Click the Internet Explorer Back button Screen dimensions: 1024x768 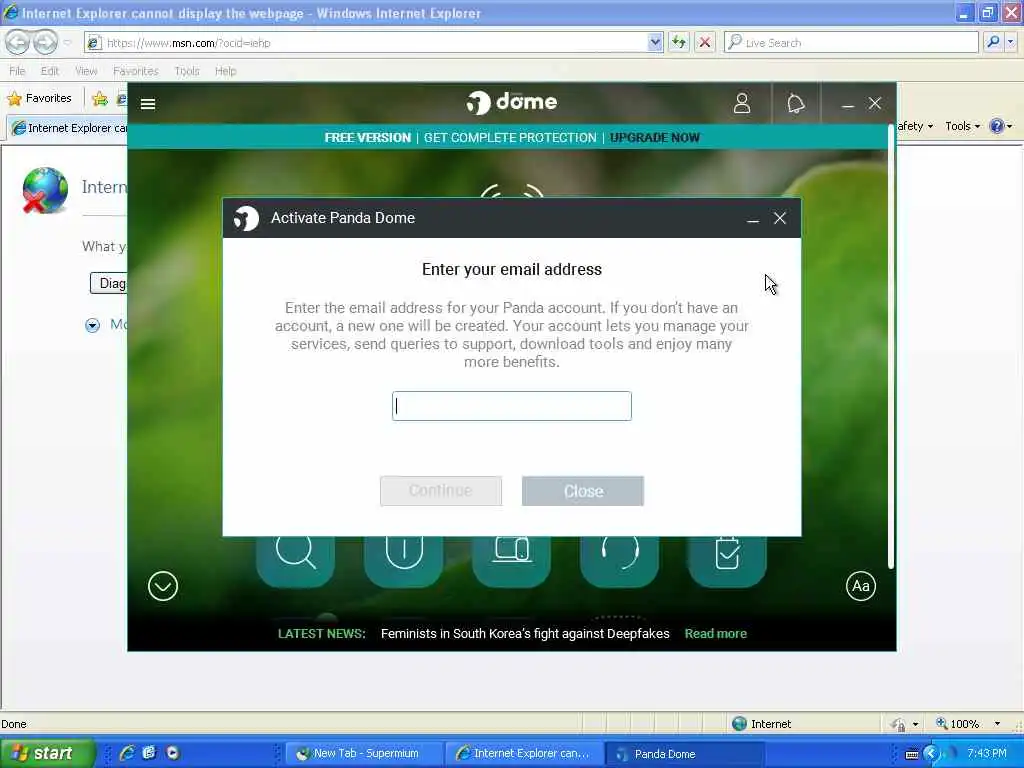point(18,42)
